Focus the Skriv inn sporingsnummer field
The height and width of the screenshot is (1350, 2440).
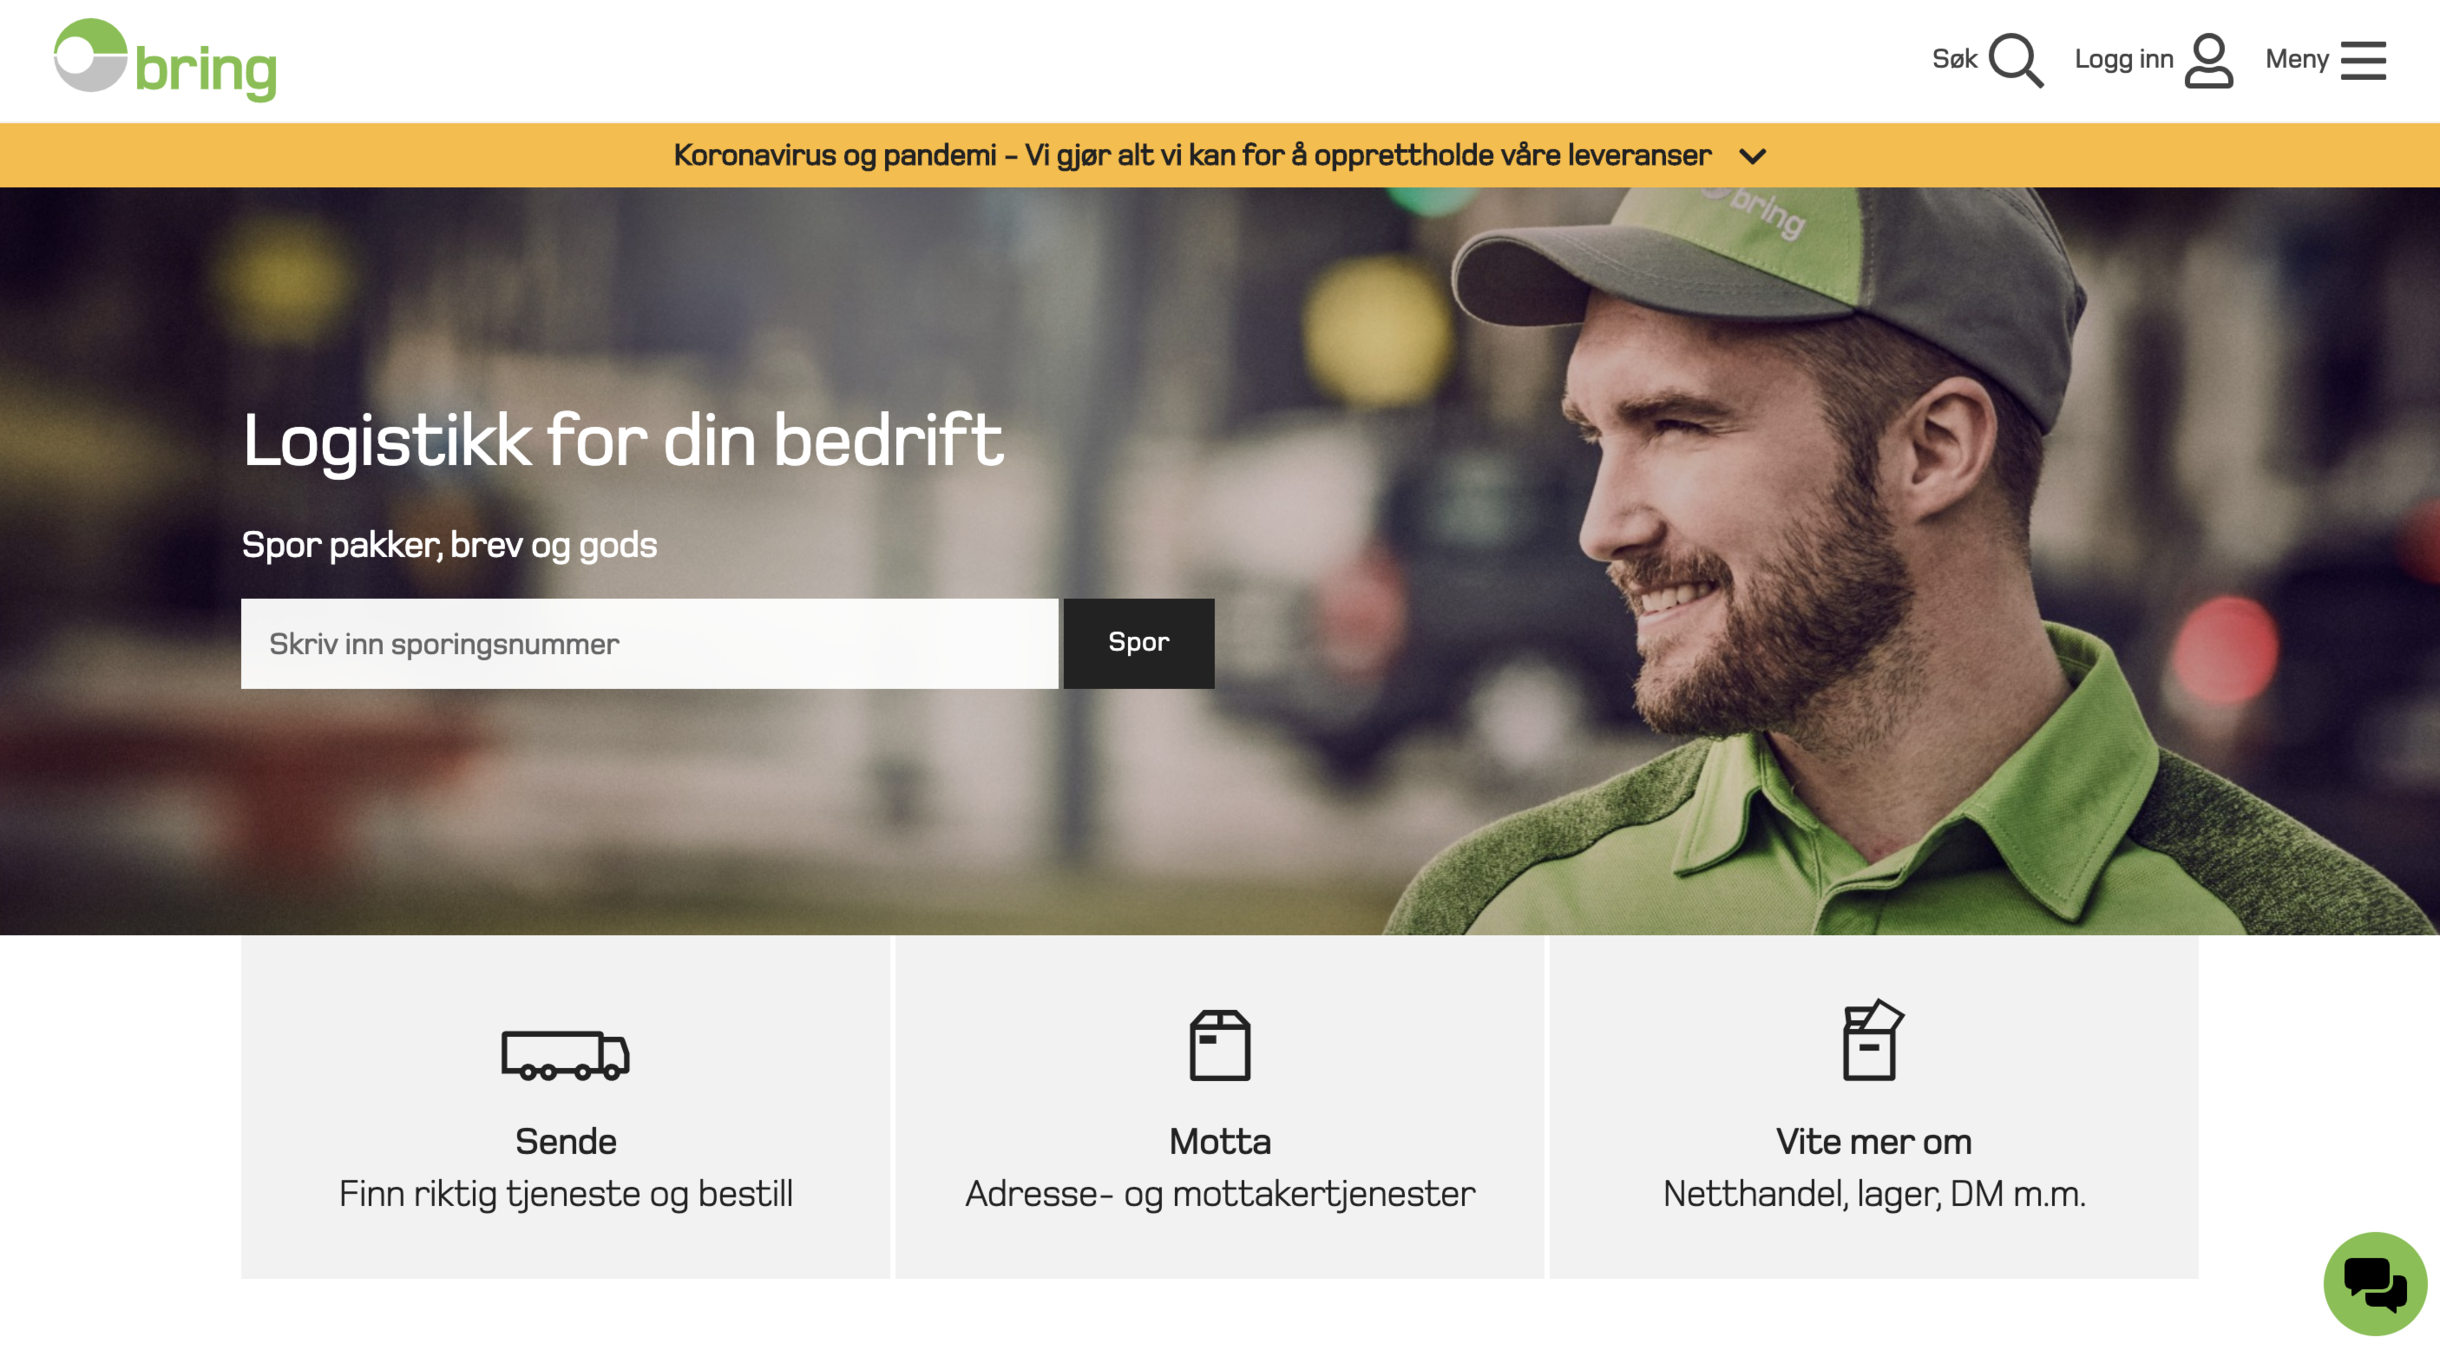(x=649, y=643)
